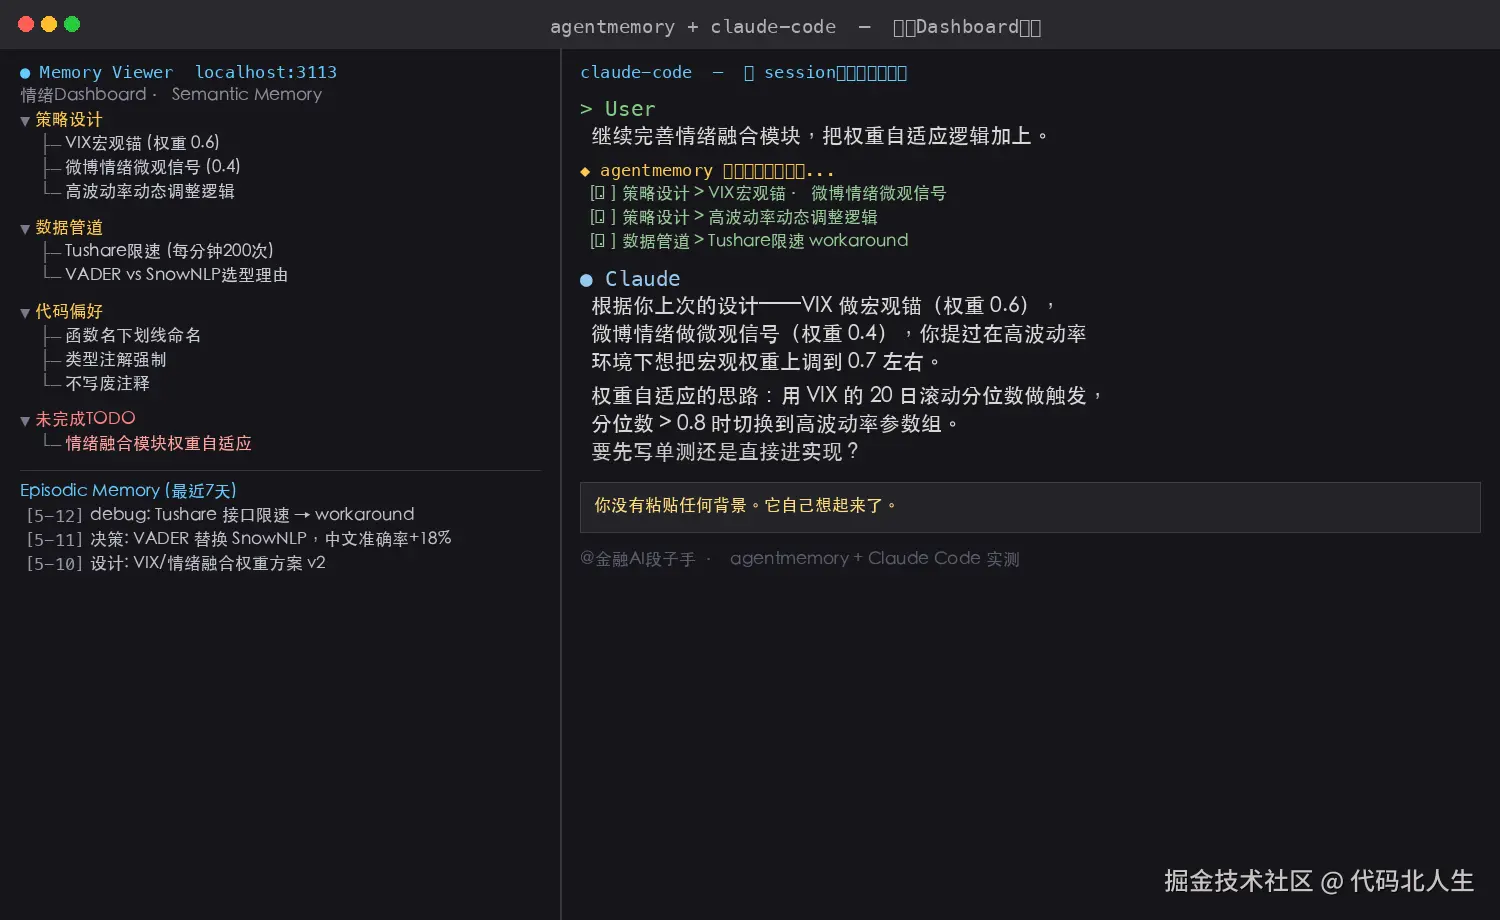1500x920 pixels.
Task: Minimize the window with the yellow button
Action: click(49, 24)
